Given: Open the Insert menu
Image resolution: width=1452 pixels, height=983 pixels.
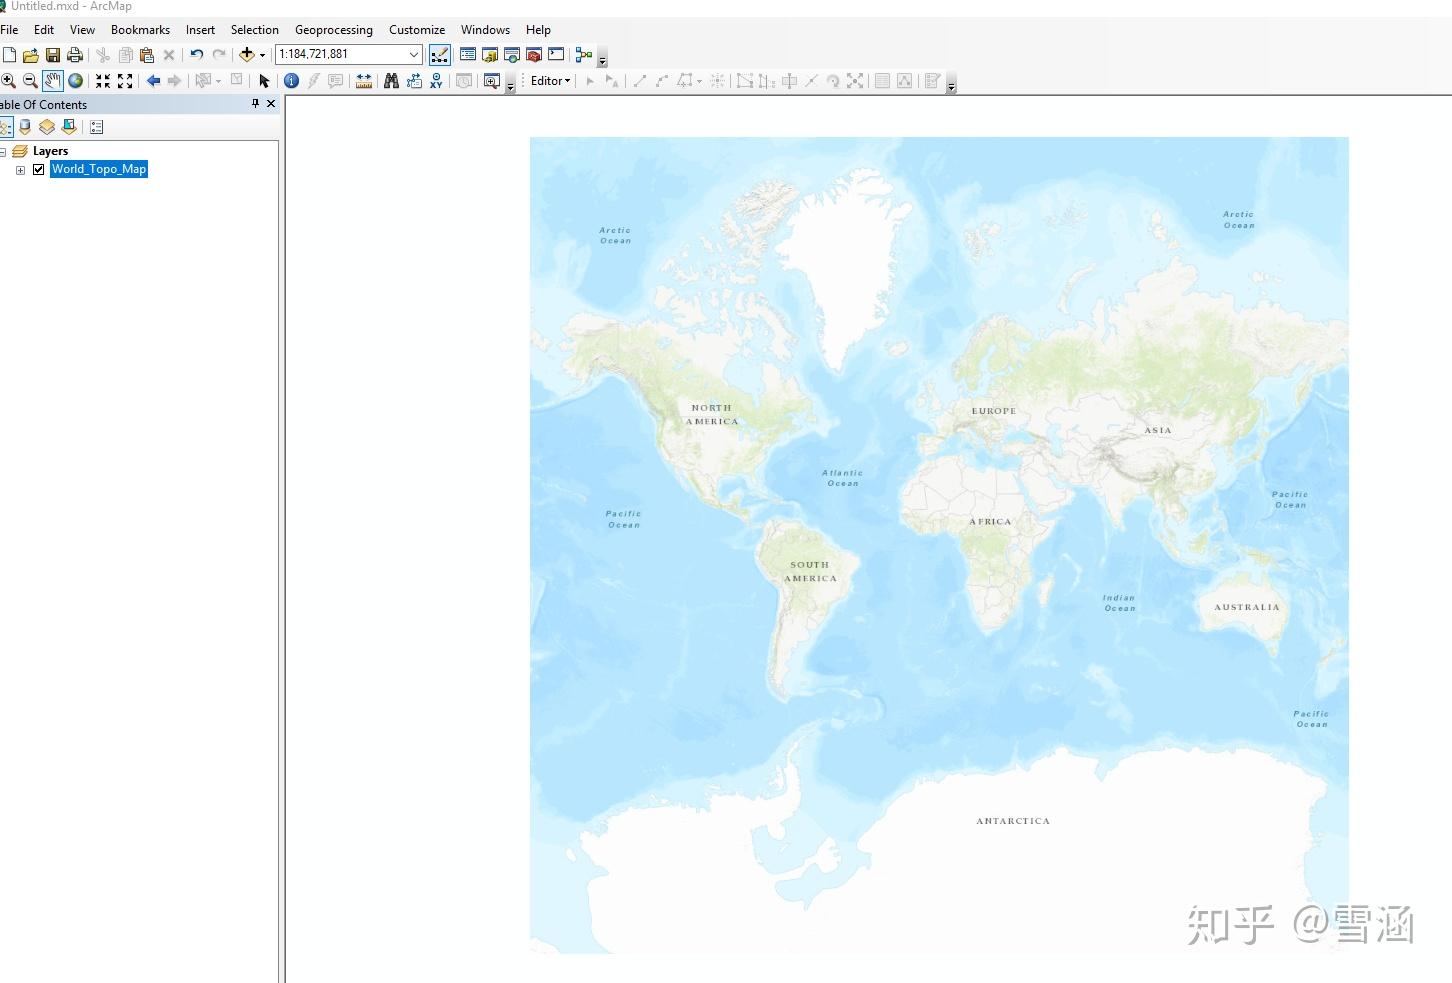Looking at the screenshot, I should (x=200, y=30).
